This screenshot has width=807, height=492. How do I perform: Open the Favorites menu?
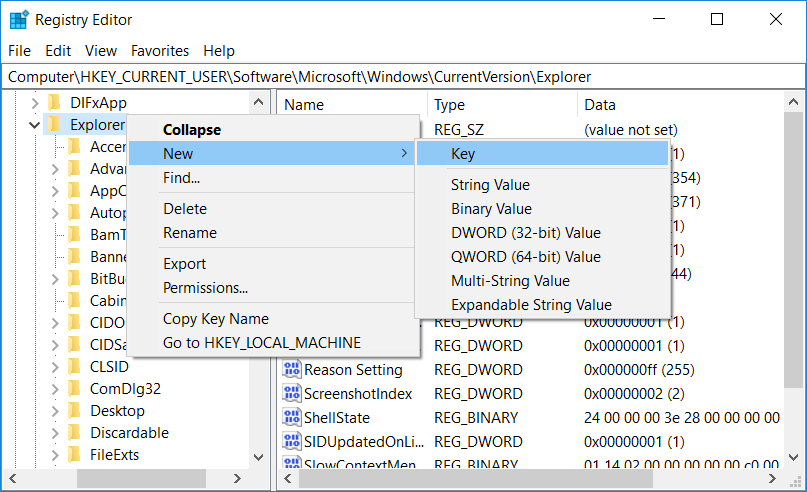pos(160,51)
